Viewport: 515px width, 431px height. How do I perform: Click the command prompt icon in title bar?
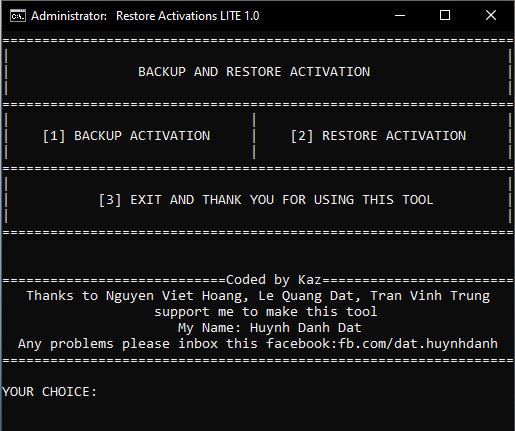pyautogui.click(x=18, y=16)
